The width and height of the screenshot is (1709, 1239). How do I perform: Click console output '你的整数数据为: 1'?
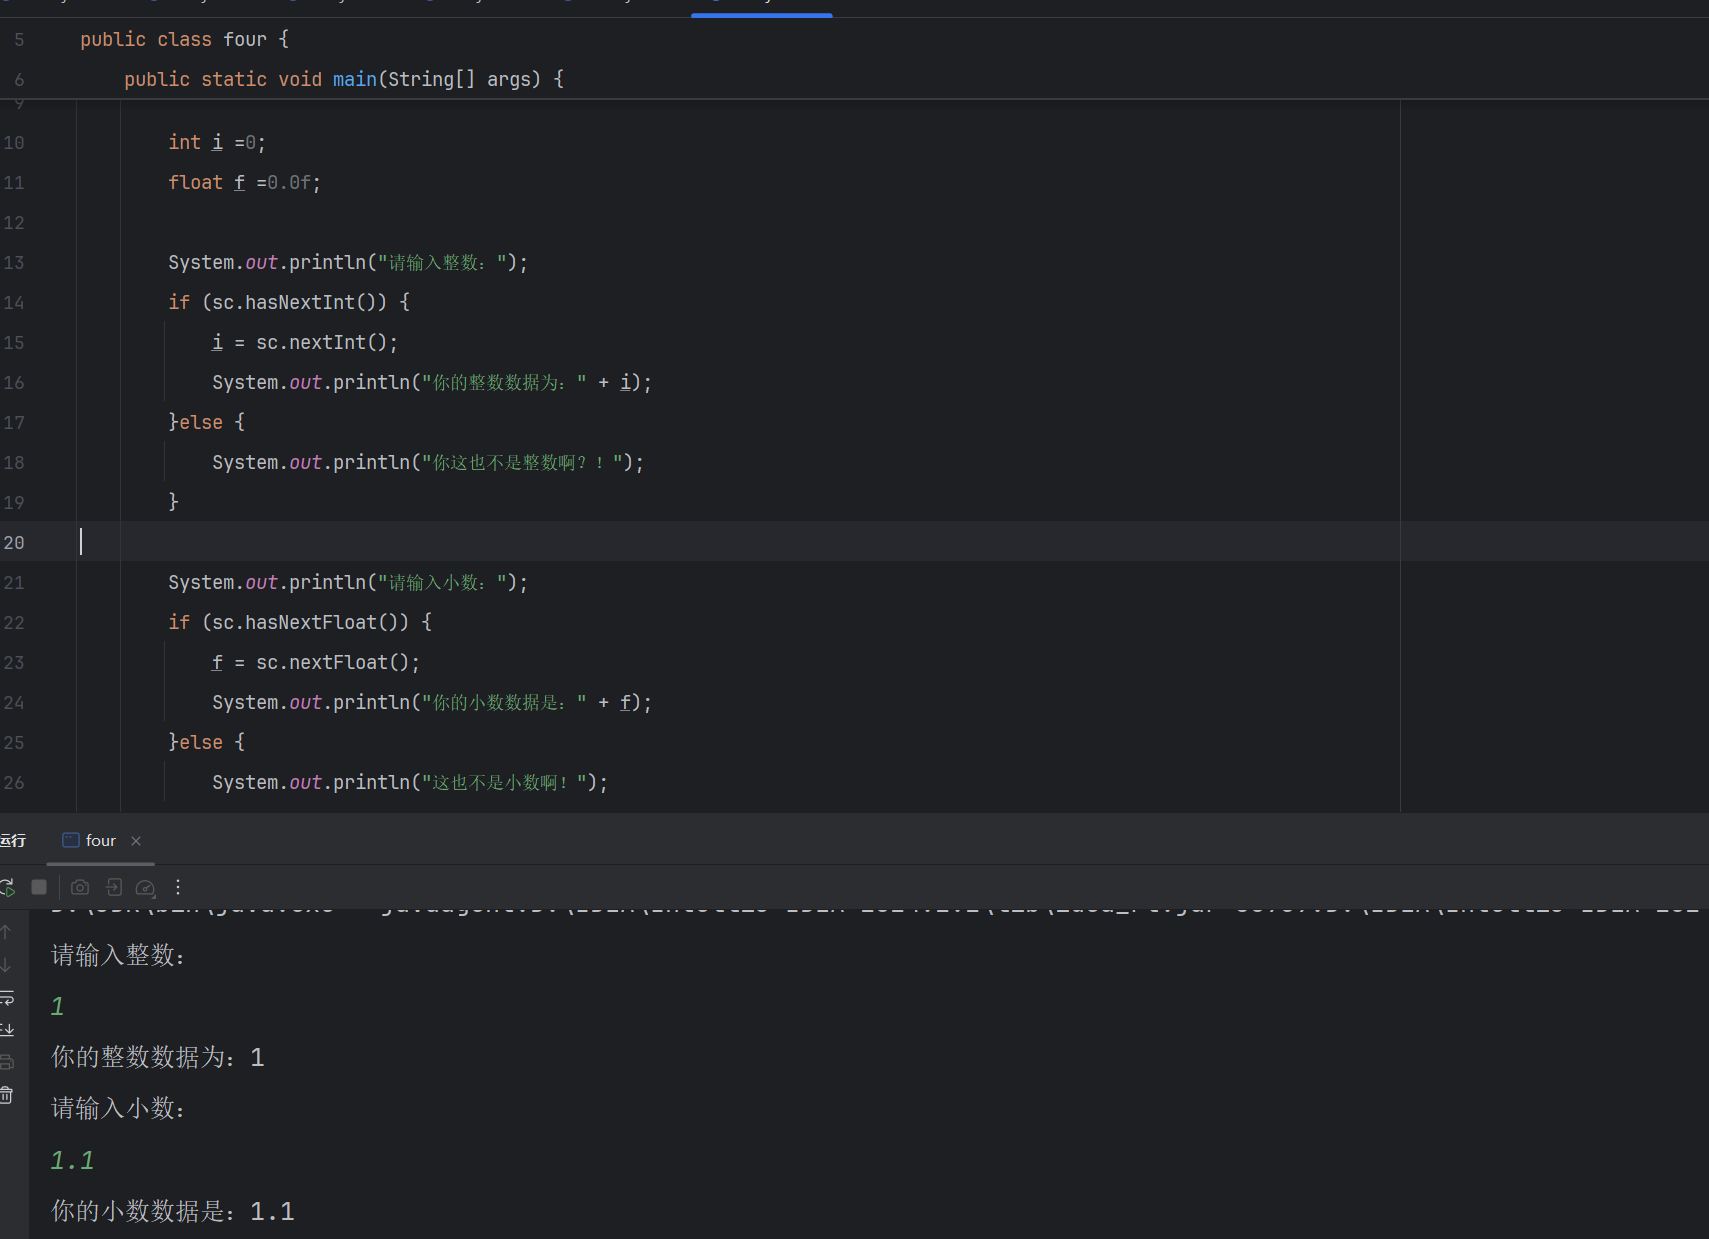pos(158,1058)
